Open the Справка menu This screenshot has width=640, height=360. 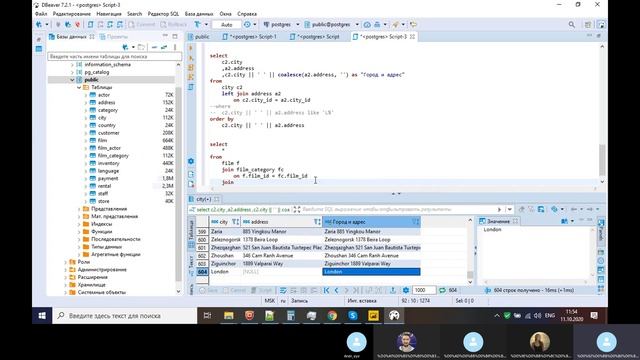pos(247,14)
